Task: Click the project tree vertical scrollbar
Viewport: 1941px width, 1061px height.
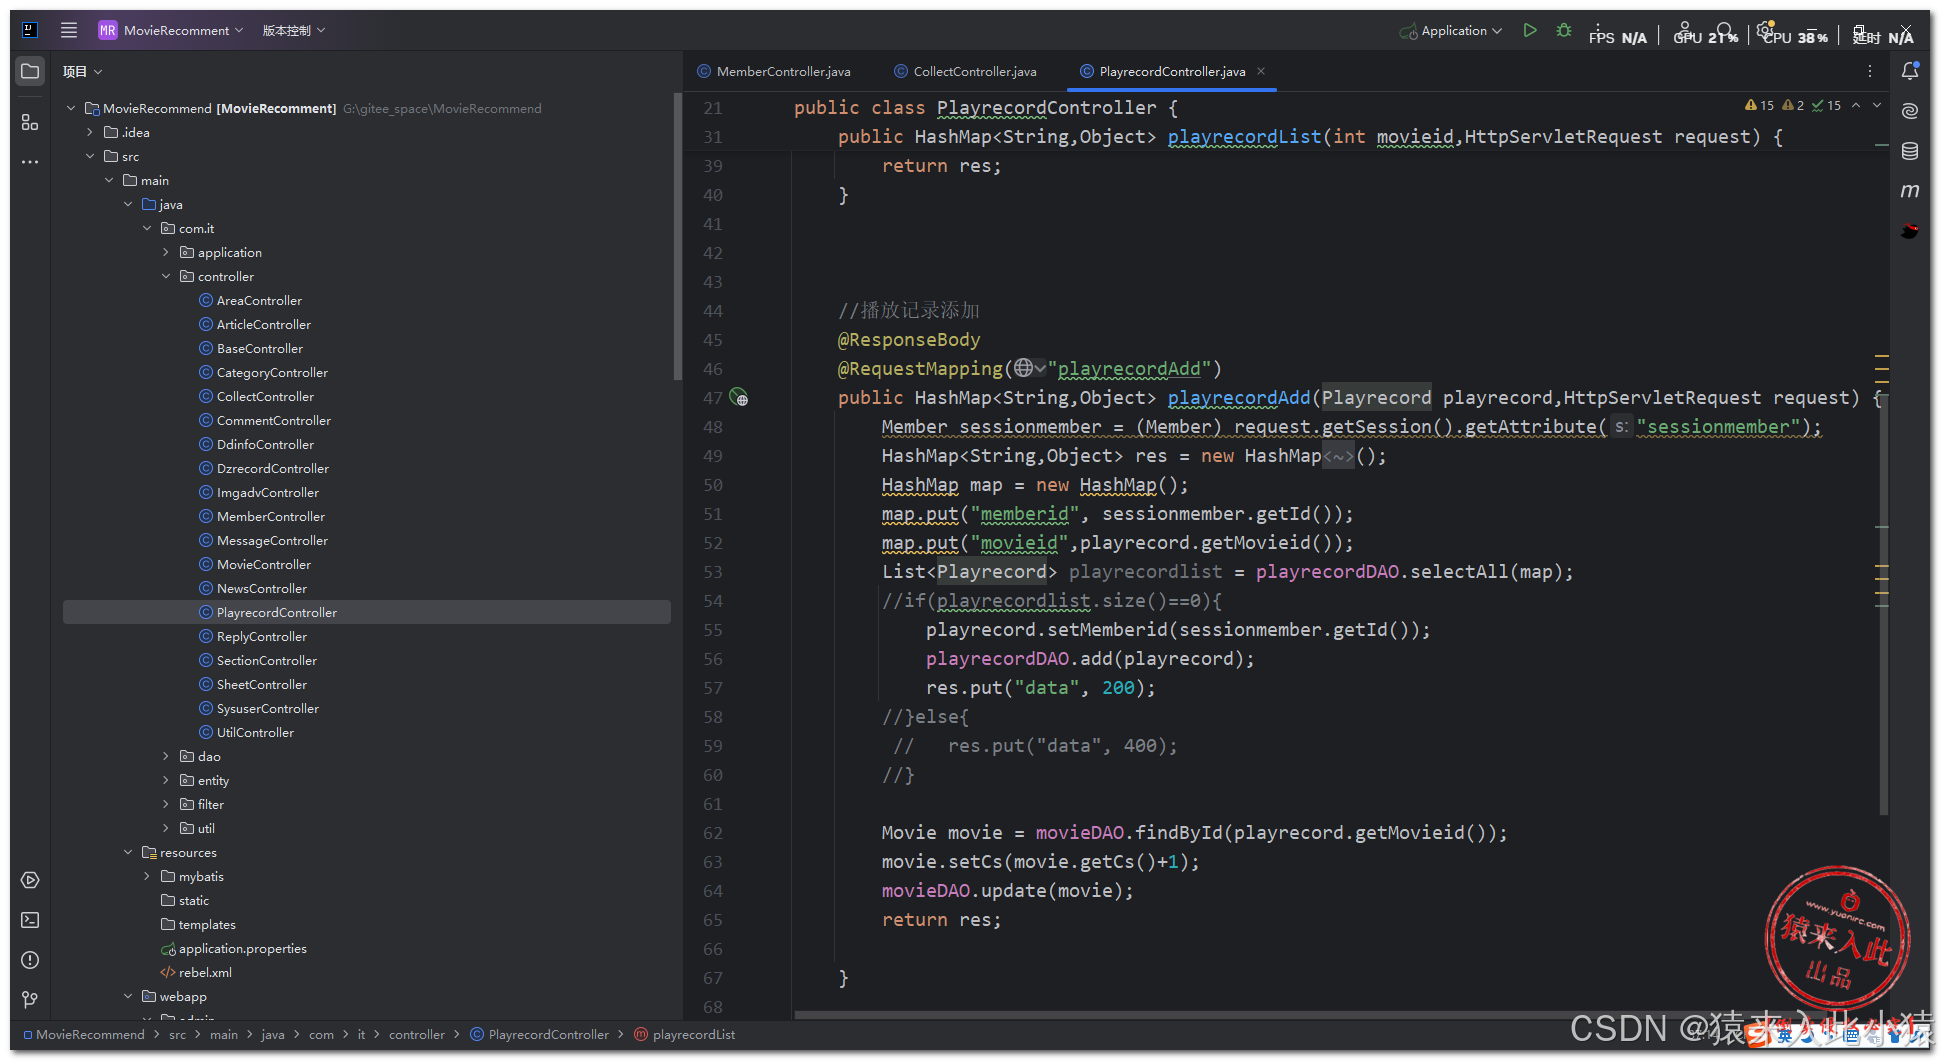Action: click(x=677, y=236)
